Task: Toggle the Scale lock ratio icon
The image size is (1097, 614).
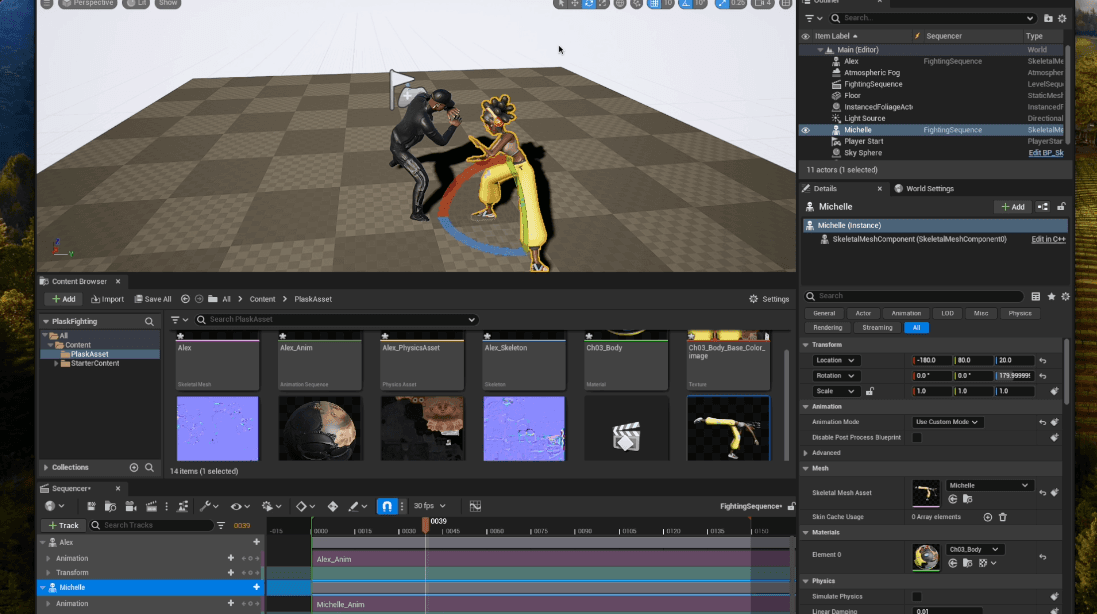Action: [870, 391]
